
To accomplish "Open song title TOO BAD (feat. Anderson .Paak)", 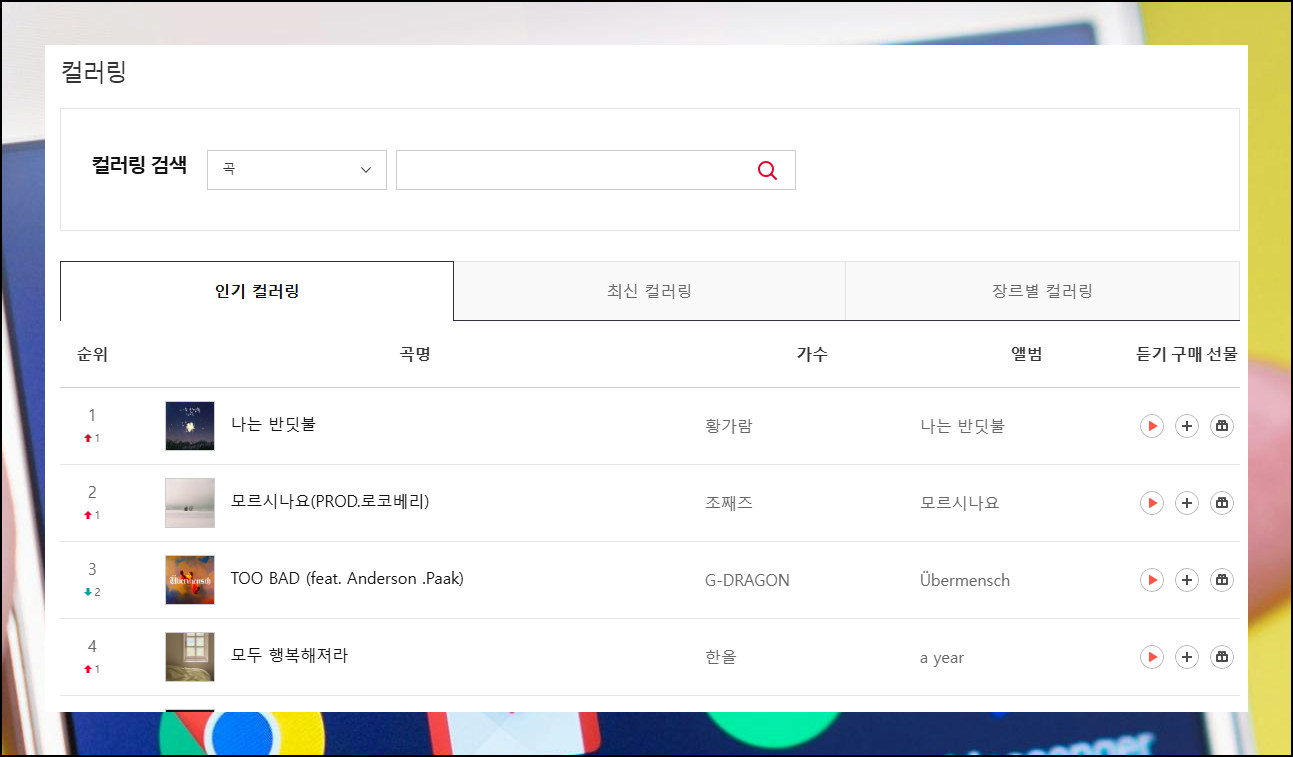I will tap(347, 578).
